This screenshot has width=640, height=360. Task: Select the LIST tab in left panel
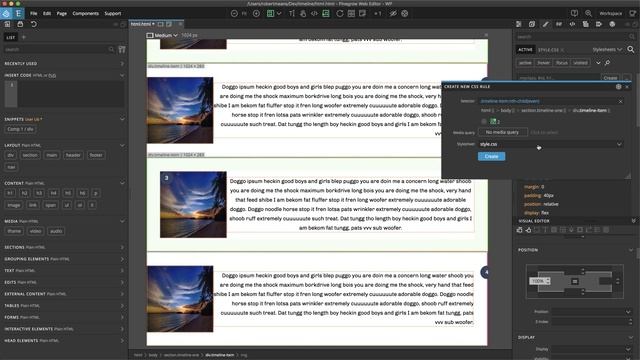11,37
